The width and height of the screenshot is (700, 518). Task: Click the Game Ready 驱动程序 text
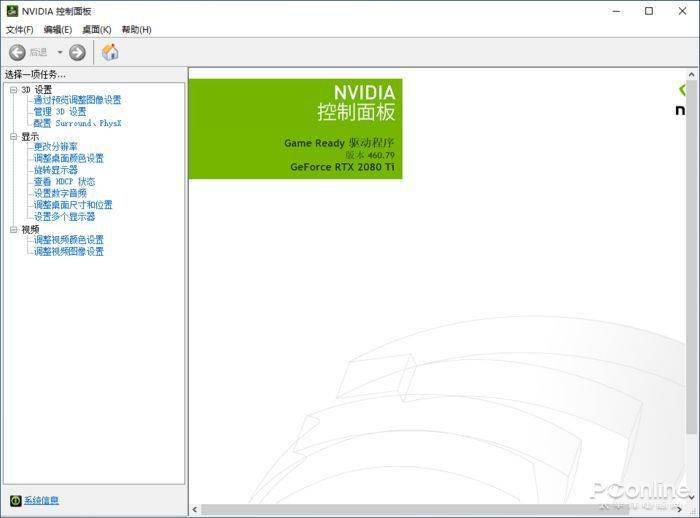pos(339,143)
